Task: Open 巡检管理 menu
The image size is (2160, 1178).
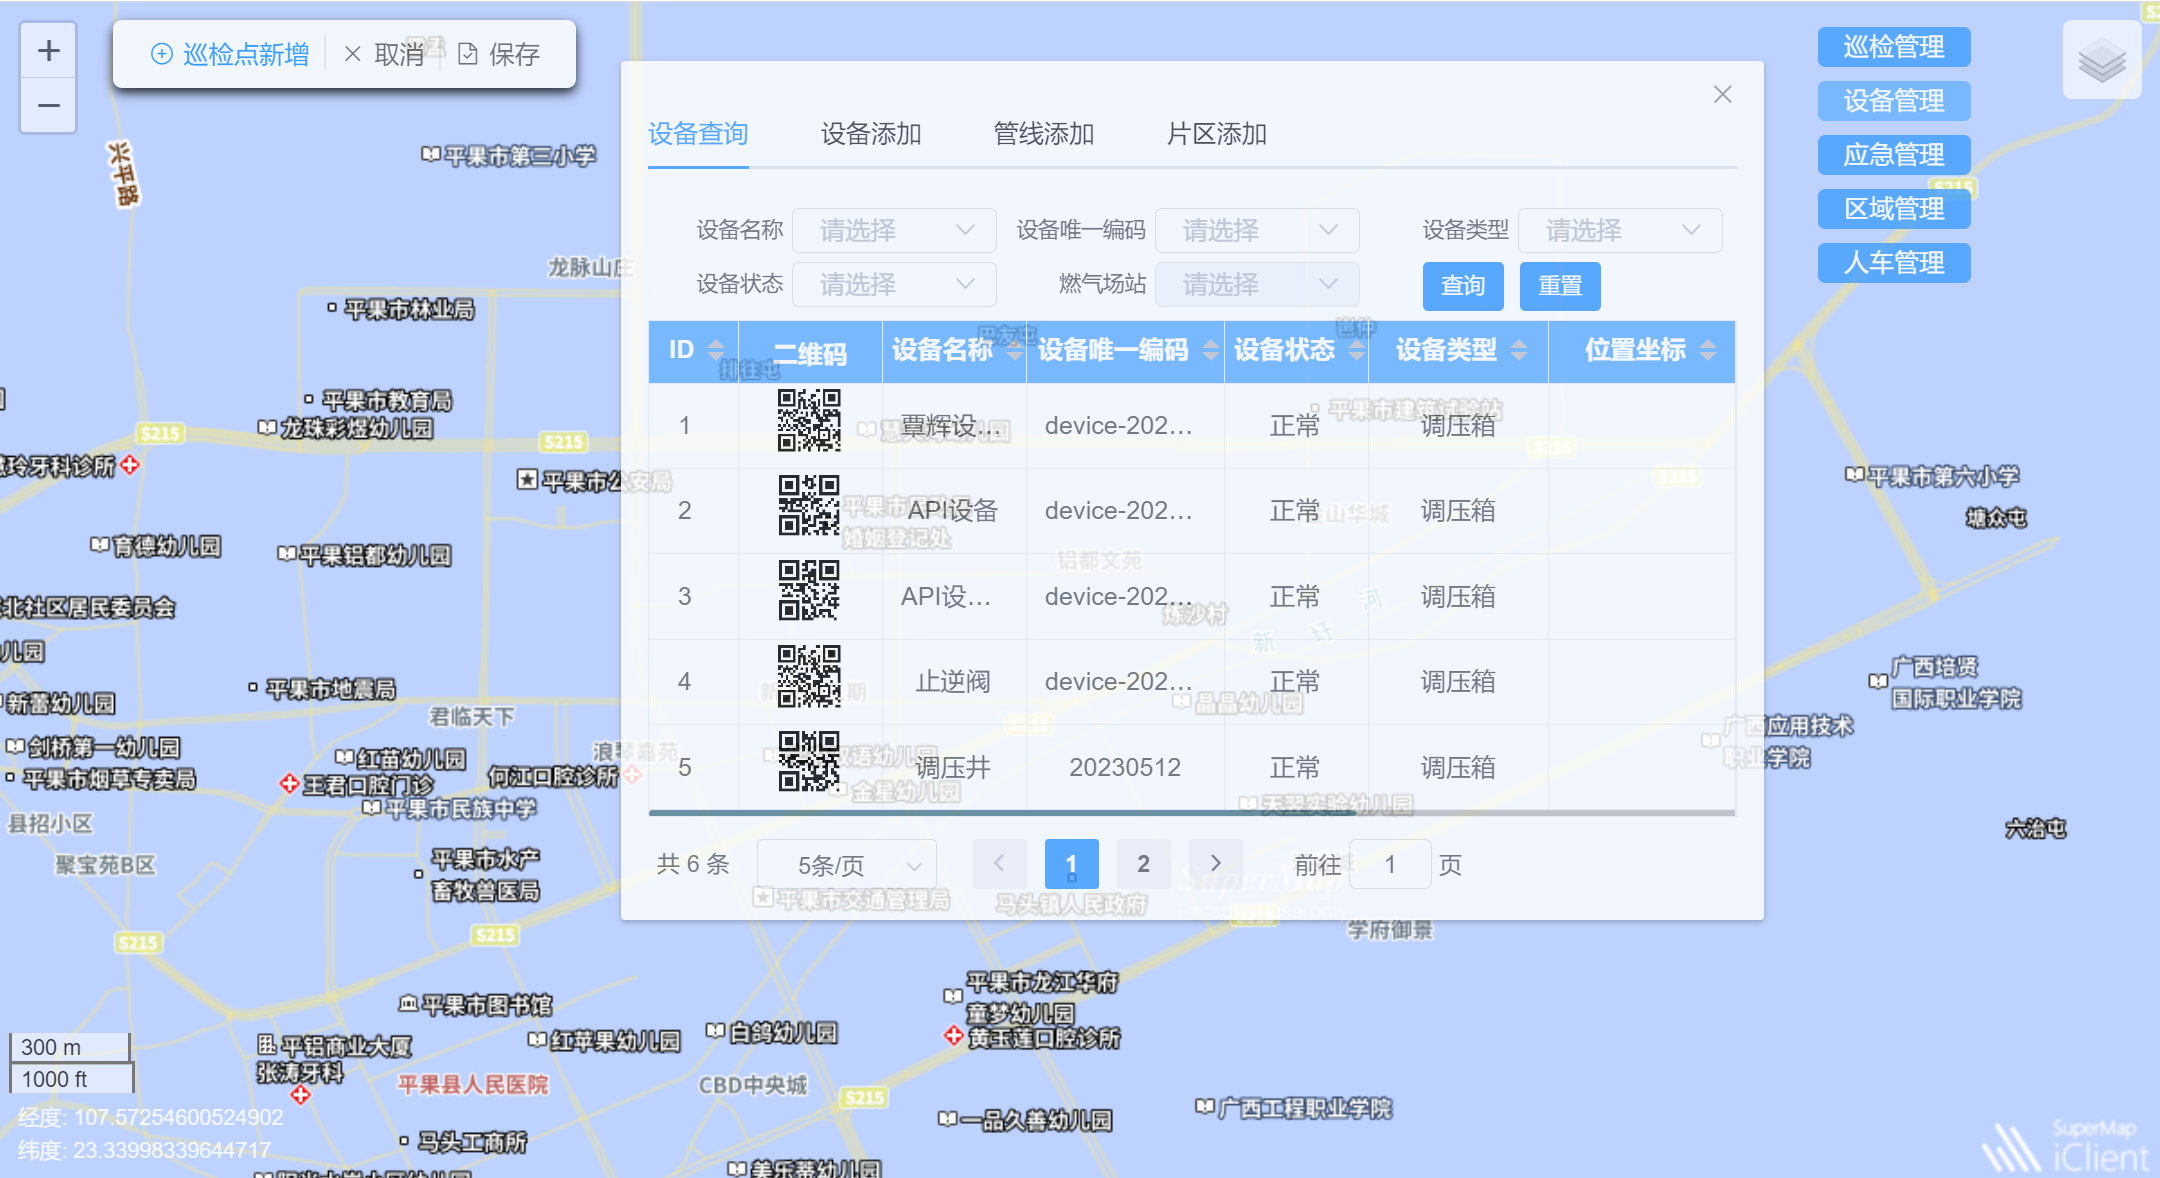Action: pos(1894,47)
